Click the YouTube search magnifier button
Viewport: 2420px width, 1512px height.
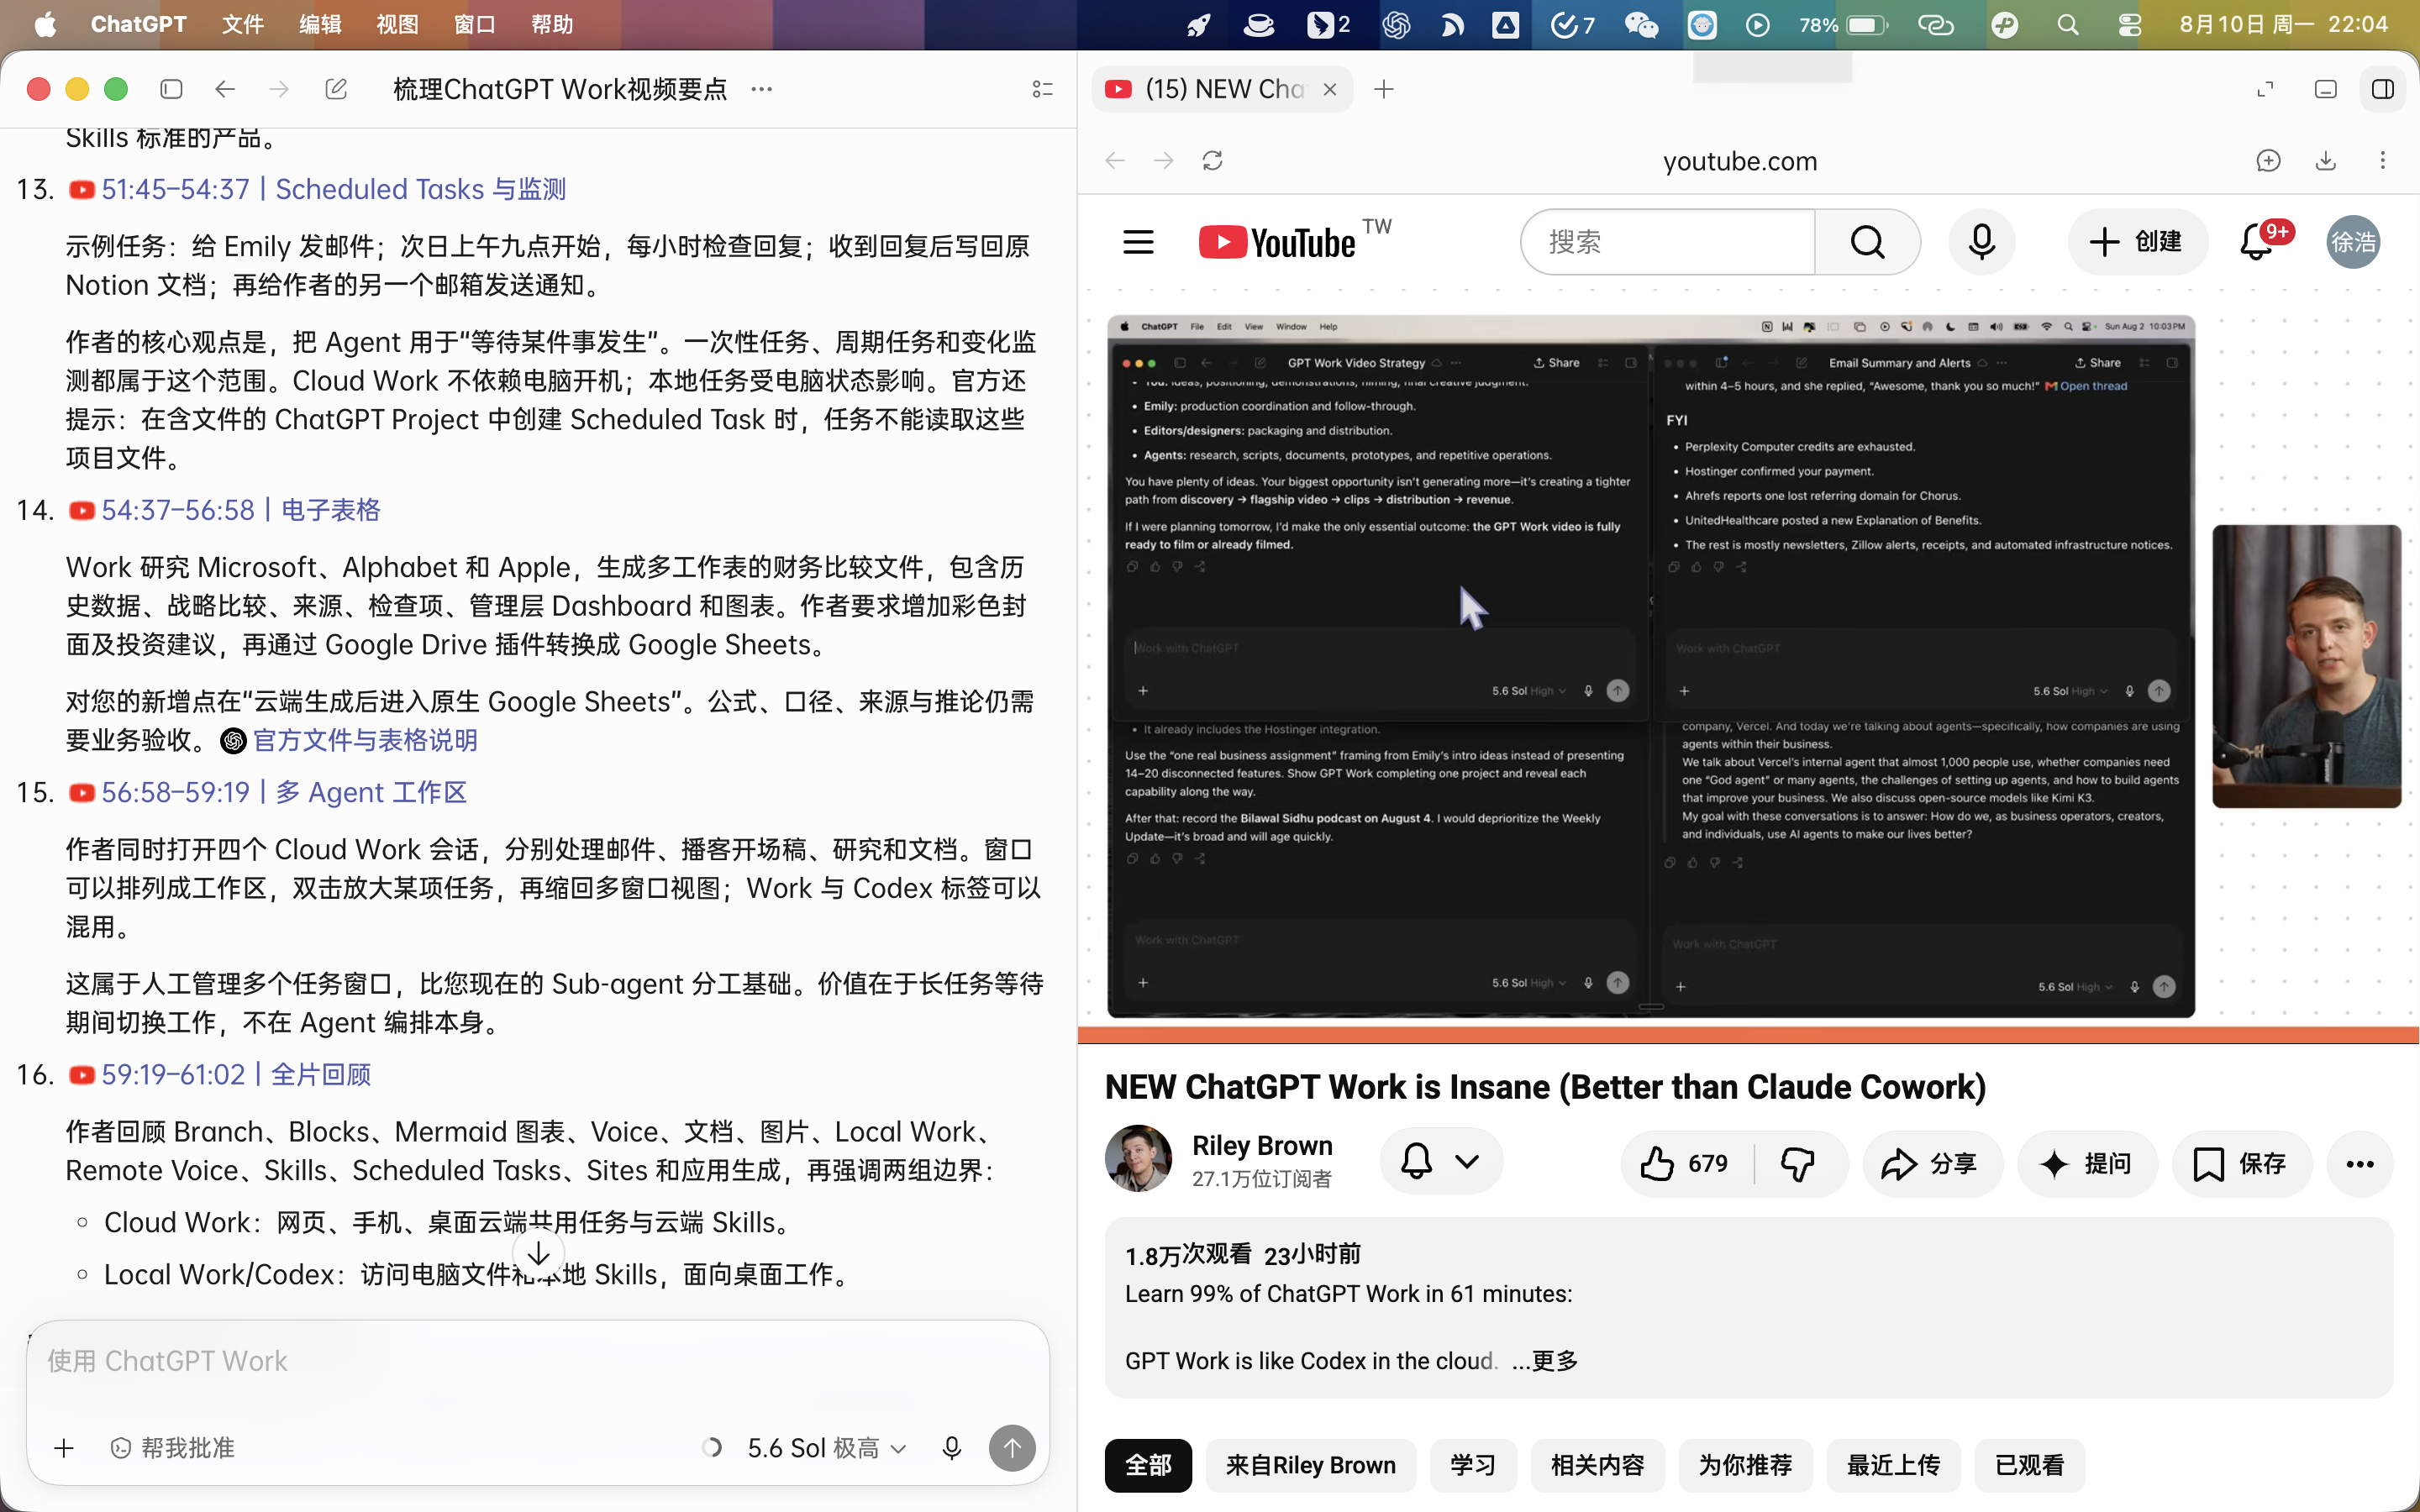1867,242
